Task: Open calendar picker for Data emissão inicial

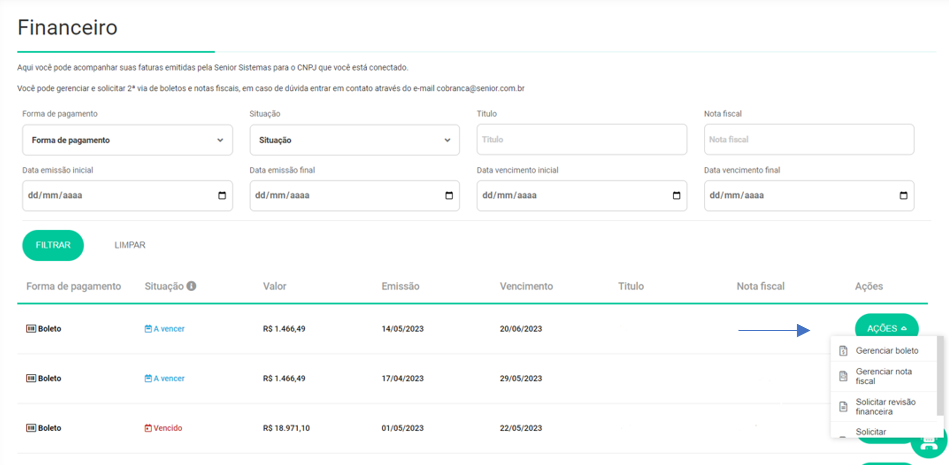Action: 222,196
